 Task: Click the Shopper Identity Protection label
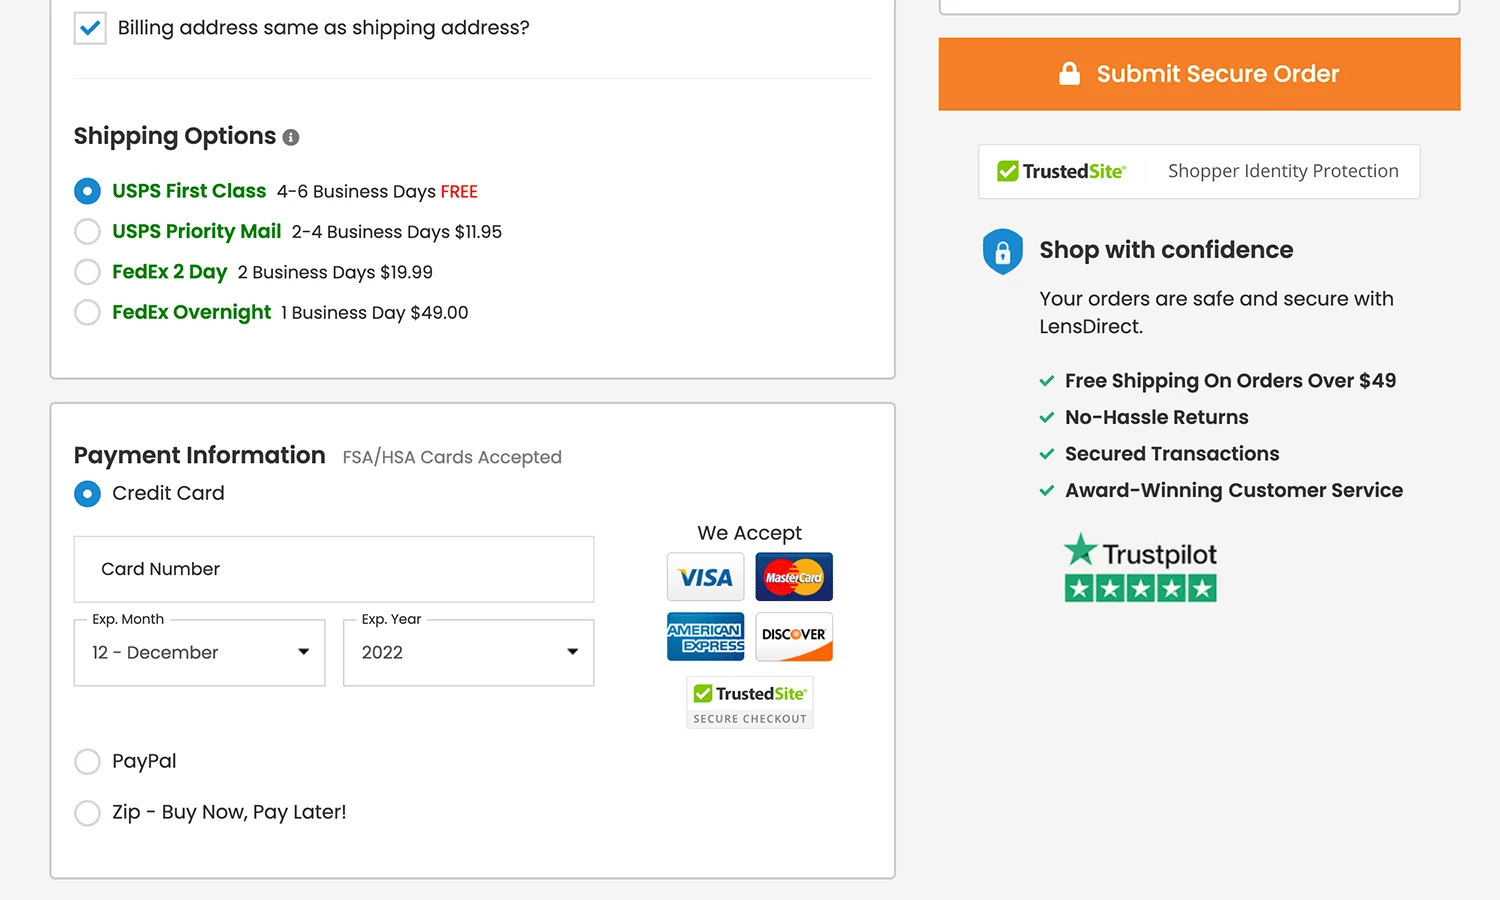click(x=1283, y=171)
